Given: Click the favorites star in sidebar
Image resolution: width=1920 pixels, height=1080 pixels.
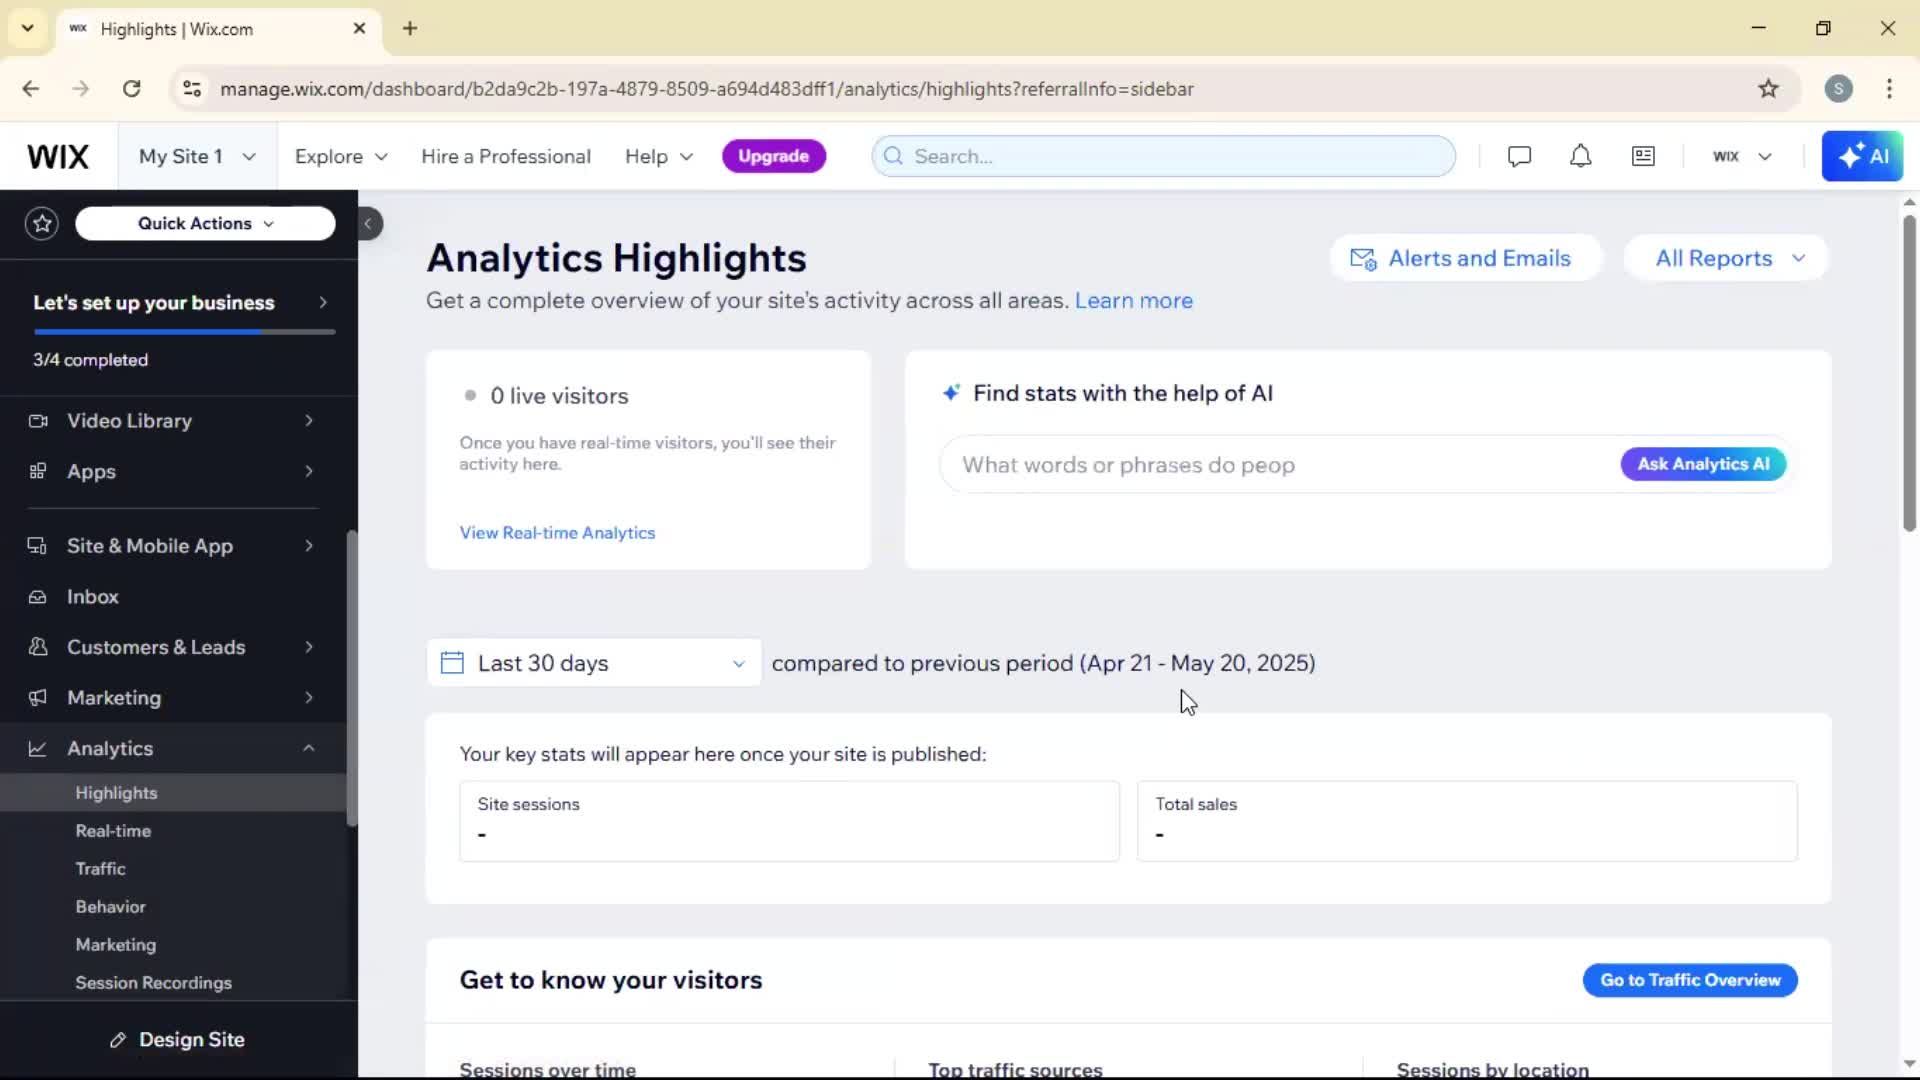Looking at the screenshot, I should (42, 223).
